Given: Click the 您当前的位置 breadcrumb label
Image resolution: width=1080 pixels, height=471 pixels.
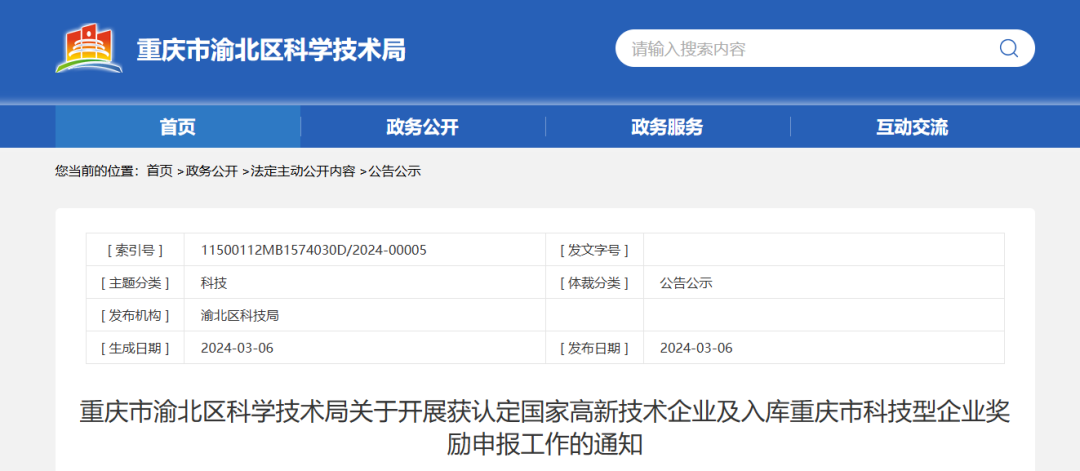Looking at the screenshot, I should [96, 171].
